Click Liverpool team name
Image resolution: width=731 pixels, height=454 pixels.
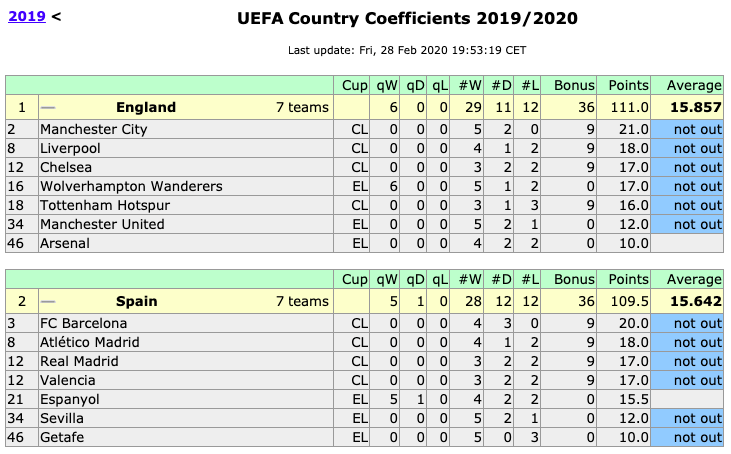pos(70,148)
